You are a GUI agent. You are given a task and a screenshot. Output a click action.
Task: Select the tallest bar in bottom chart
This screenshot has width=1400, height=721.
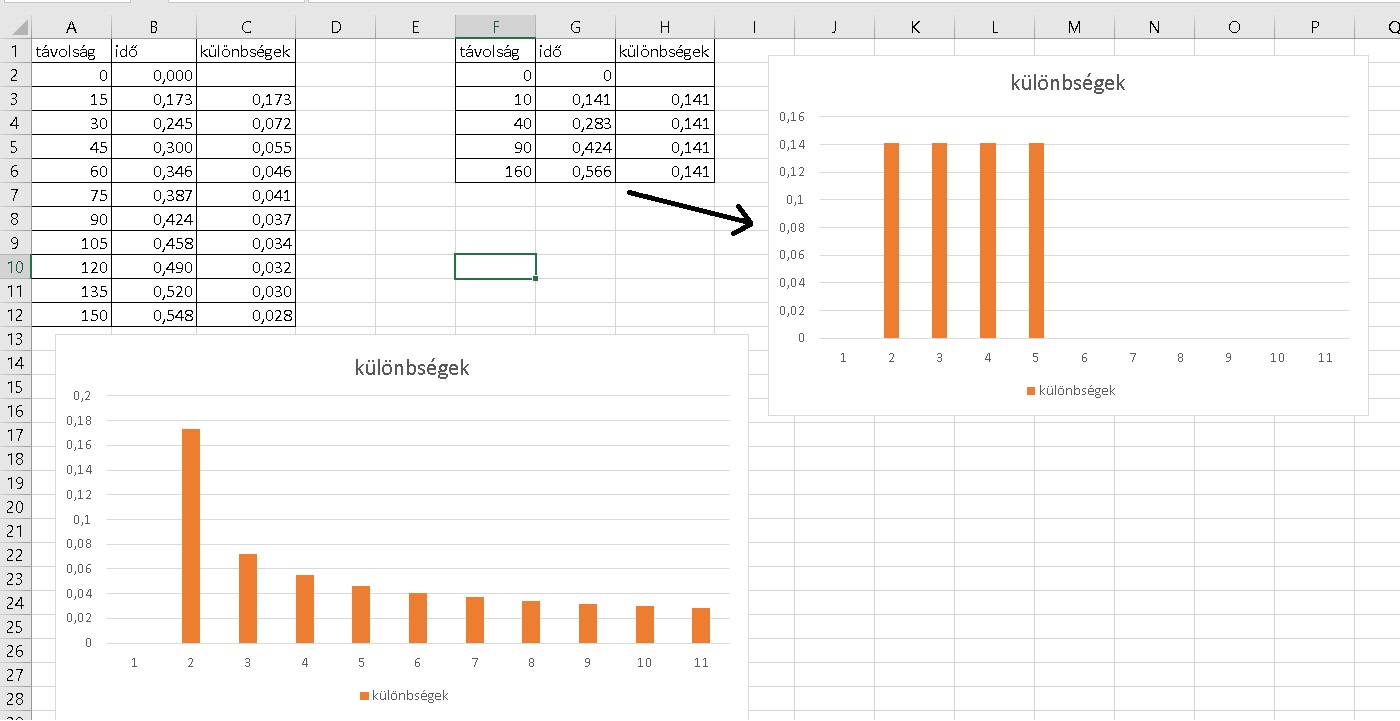[190, 536]
